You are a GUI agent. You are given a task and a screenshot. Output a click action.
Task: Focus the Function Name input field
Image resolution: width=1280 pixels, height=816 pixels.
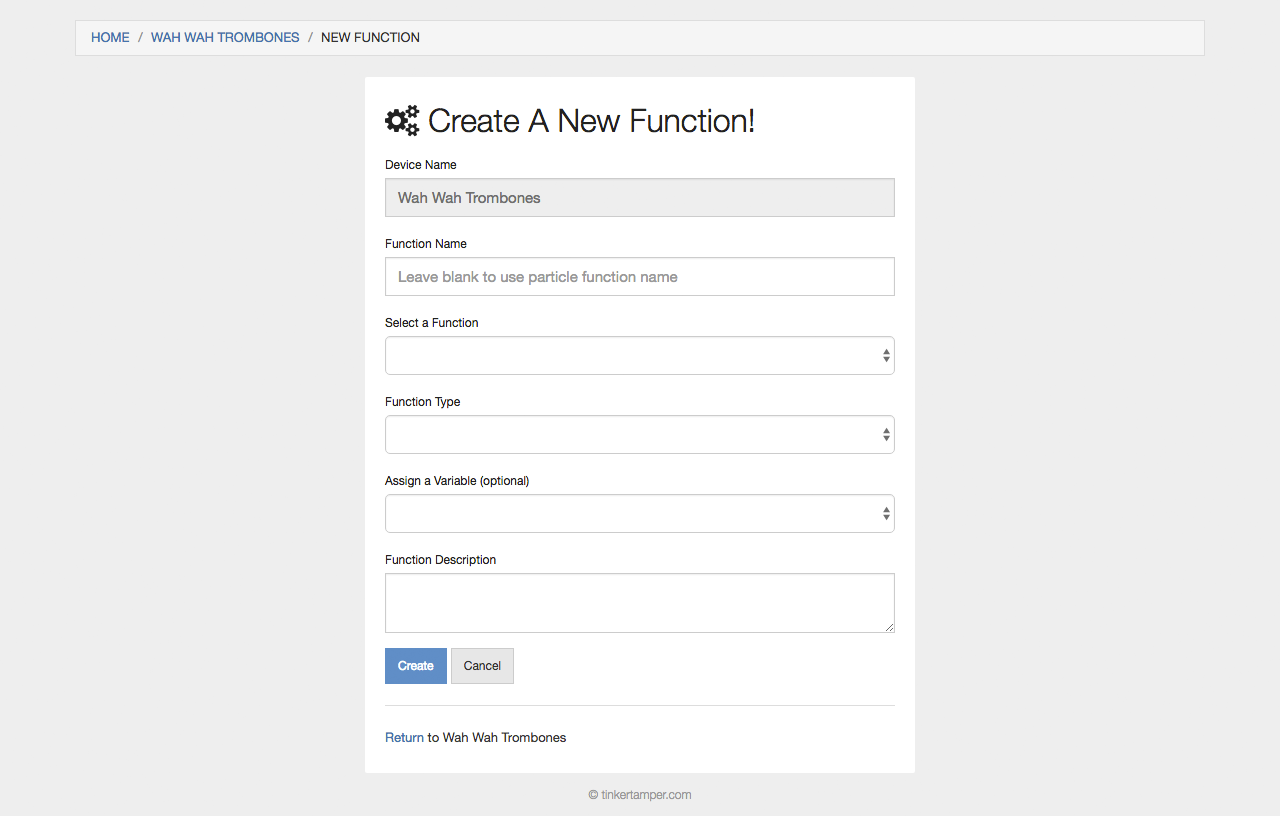pyautogui.click(x=640, y=277)
